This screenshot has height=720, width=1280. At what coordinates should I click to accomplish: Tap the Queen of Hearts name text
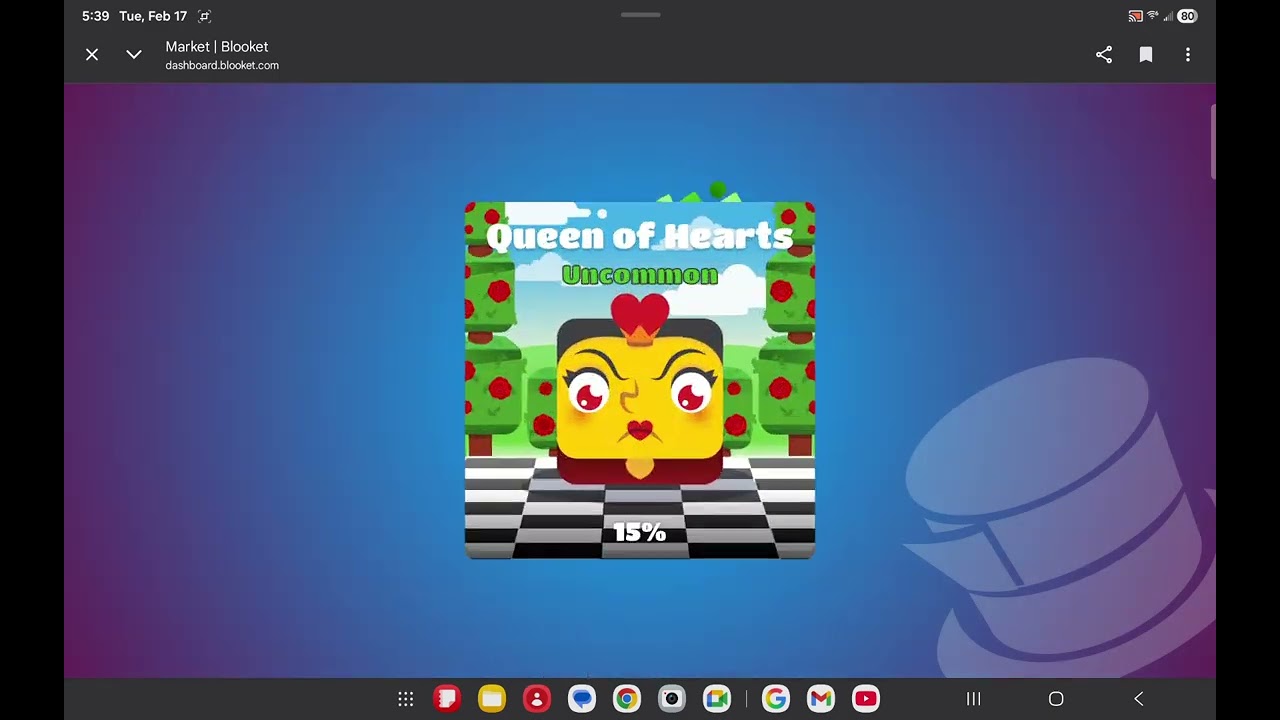[640, 236]
